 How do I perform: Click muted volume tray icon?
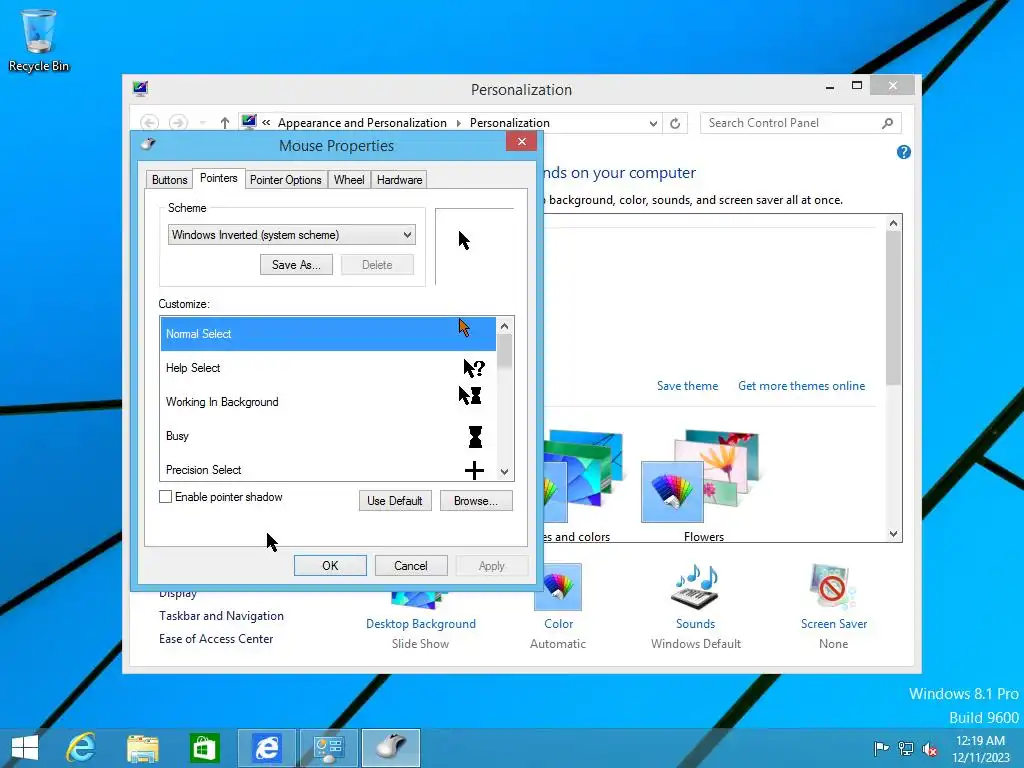(930, 748)
